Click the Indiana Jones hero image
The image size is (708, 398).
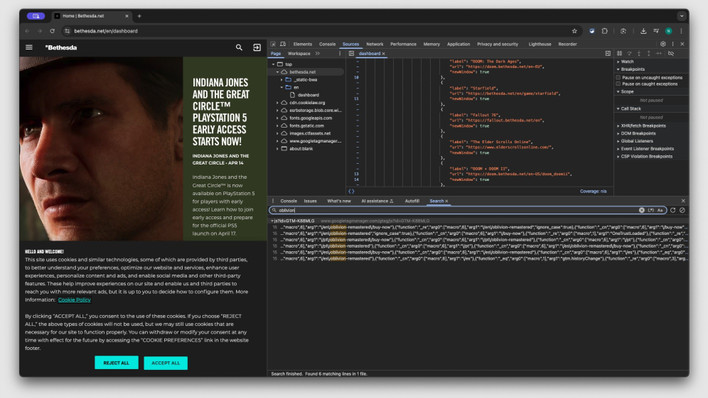101,149
